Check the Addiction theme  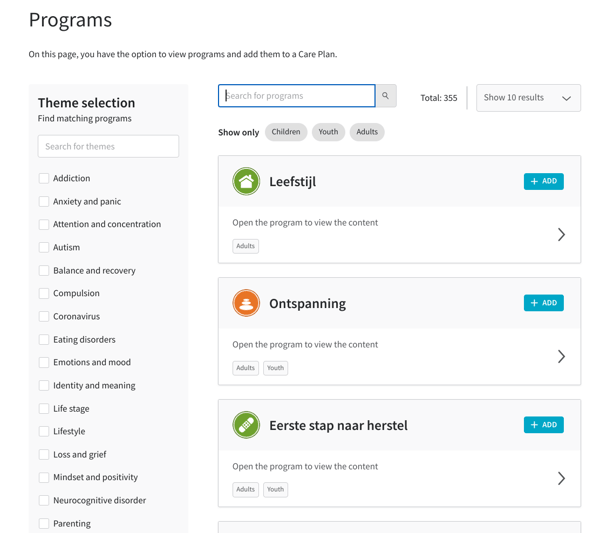coord(44,178)
